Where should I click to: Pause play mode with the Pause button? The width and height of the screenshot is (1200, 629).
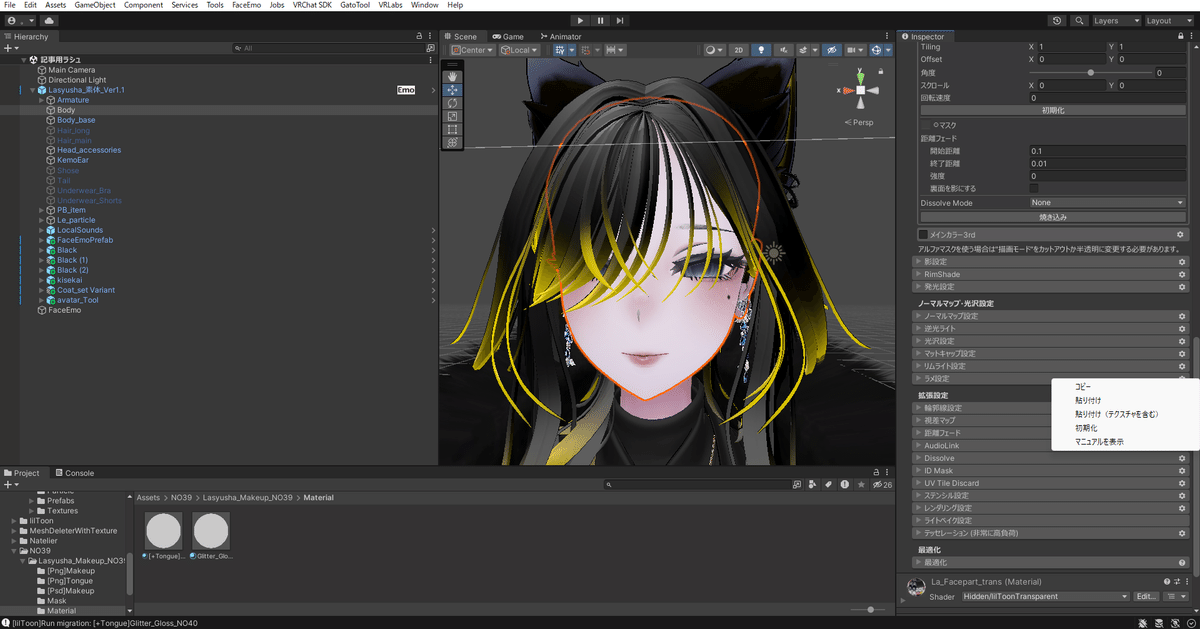tap(600, 20)
